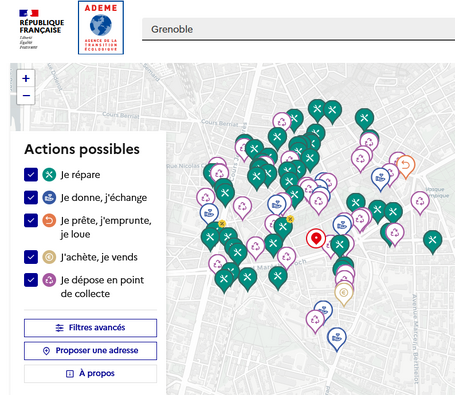455x395 pixels.
Task: Select the bottommost blue donation pin
Action: [337, 338]
